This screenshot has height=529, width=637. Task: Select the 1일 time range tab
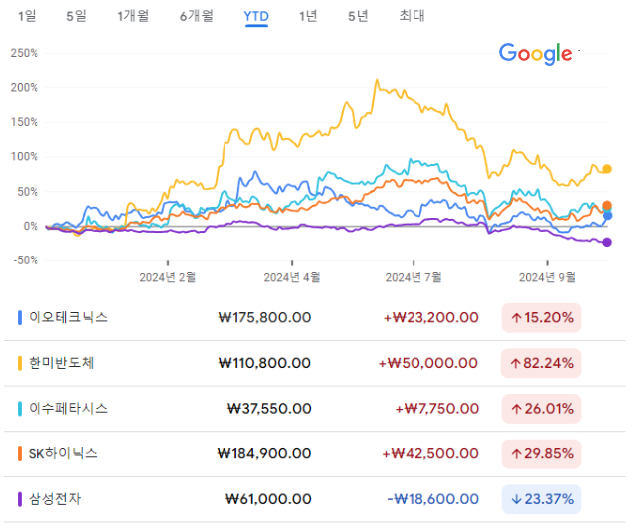coord(27,16)
